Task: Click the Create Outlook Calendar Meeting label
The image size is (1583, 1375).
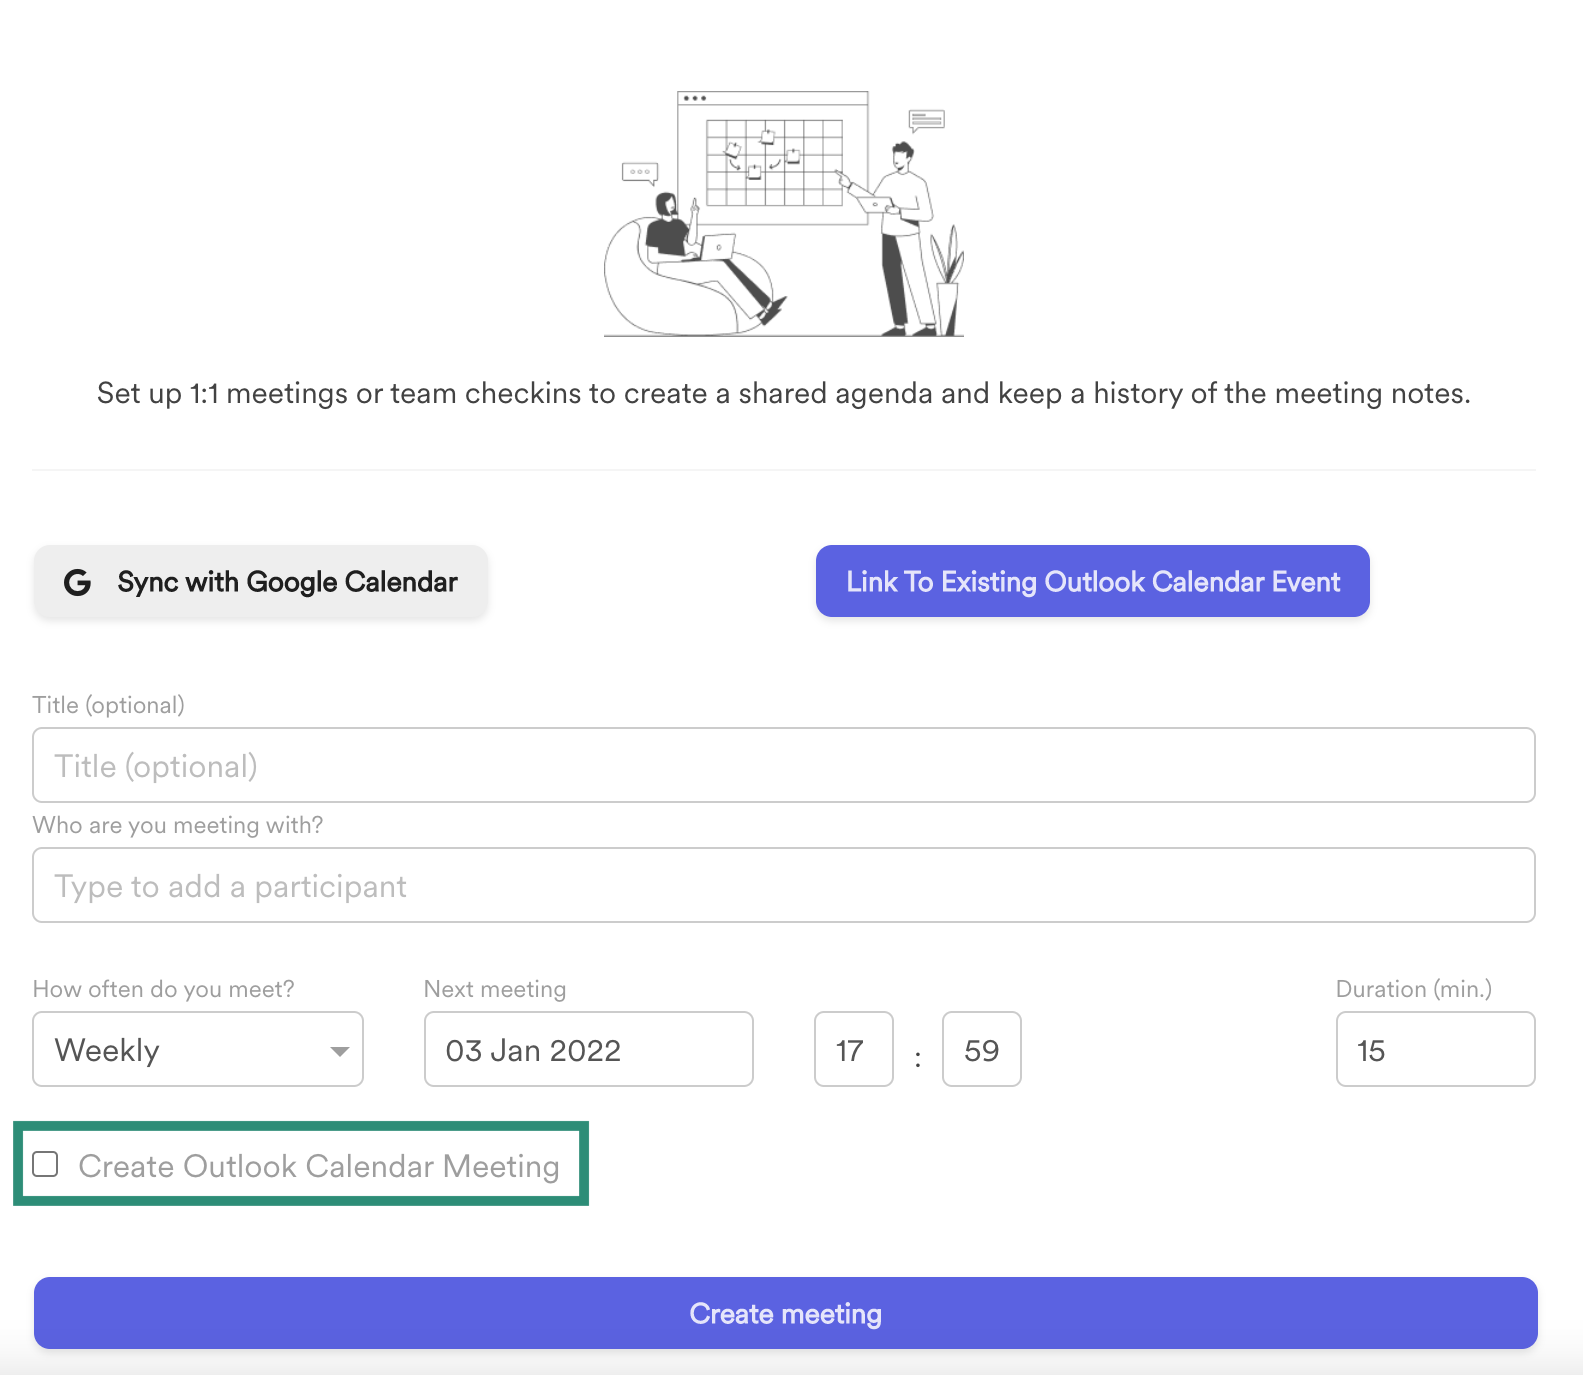Action: (x=320, y=1166)
